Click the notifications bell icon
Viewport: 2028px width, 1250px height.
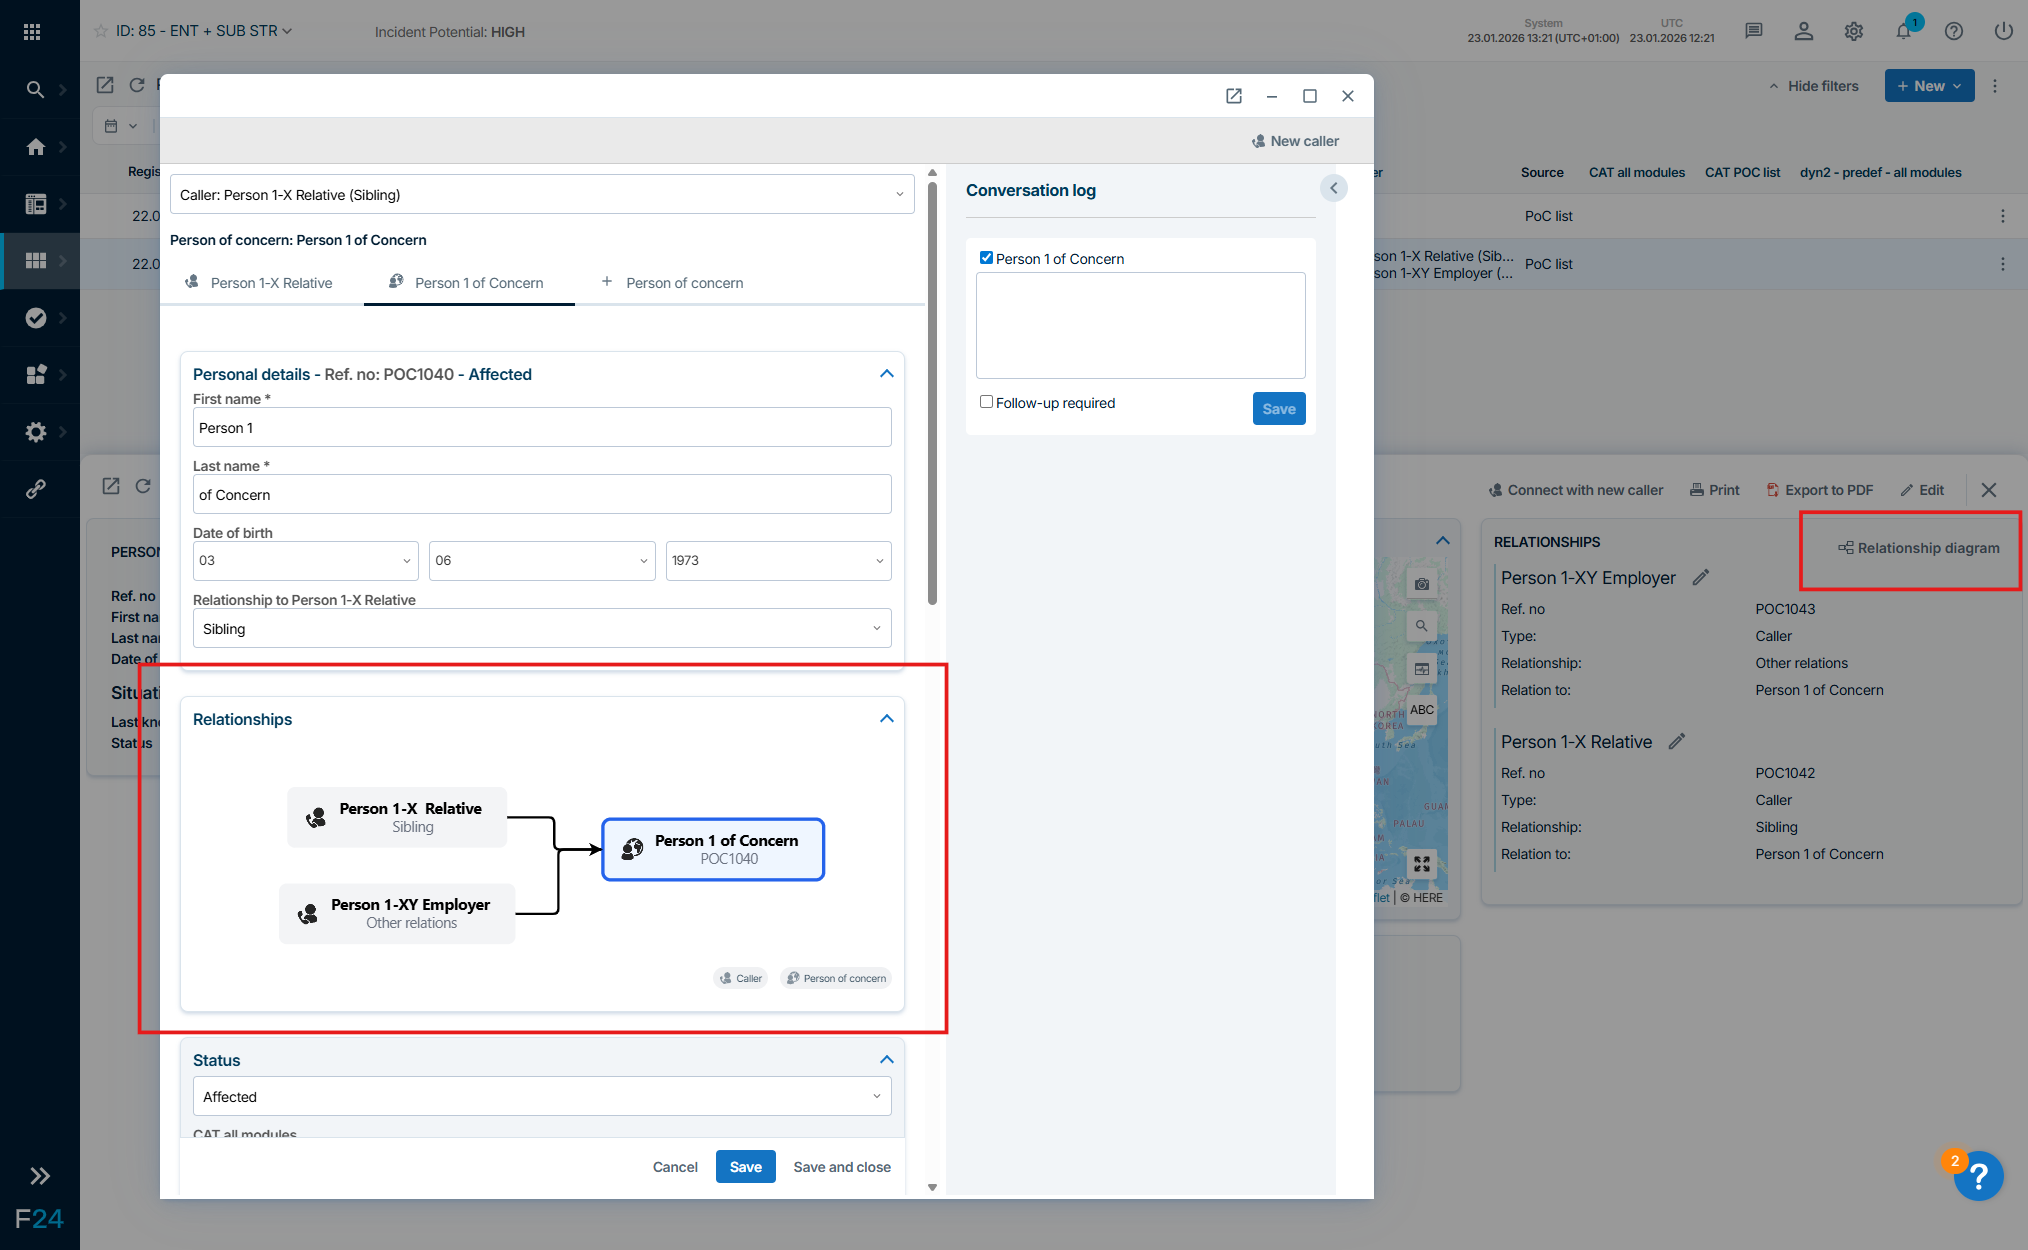1903,31
